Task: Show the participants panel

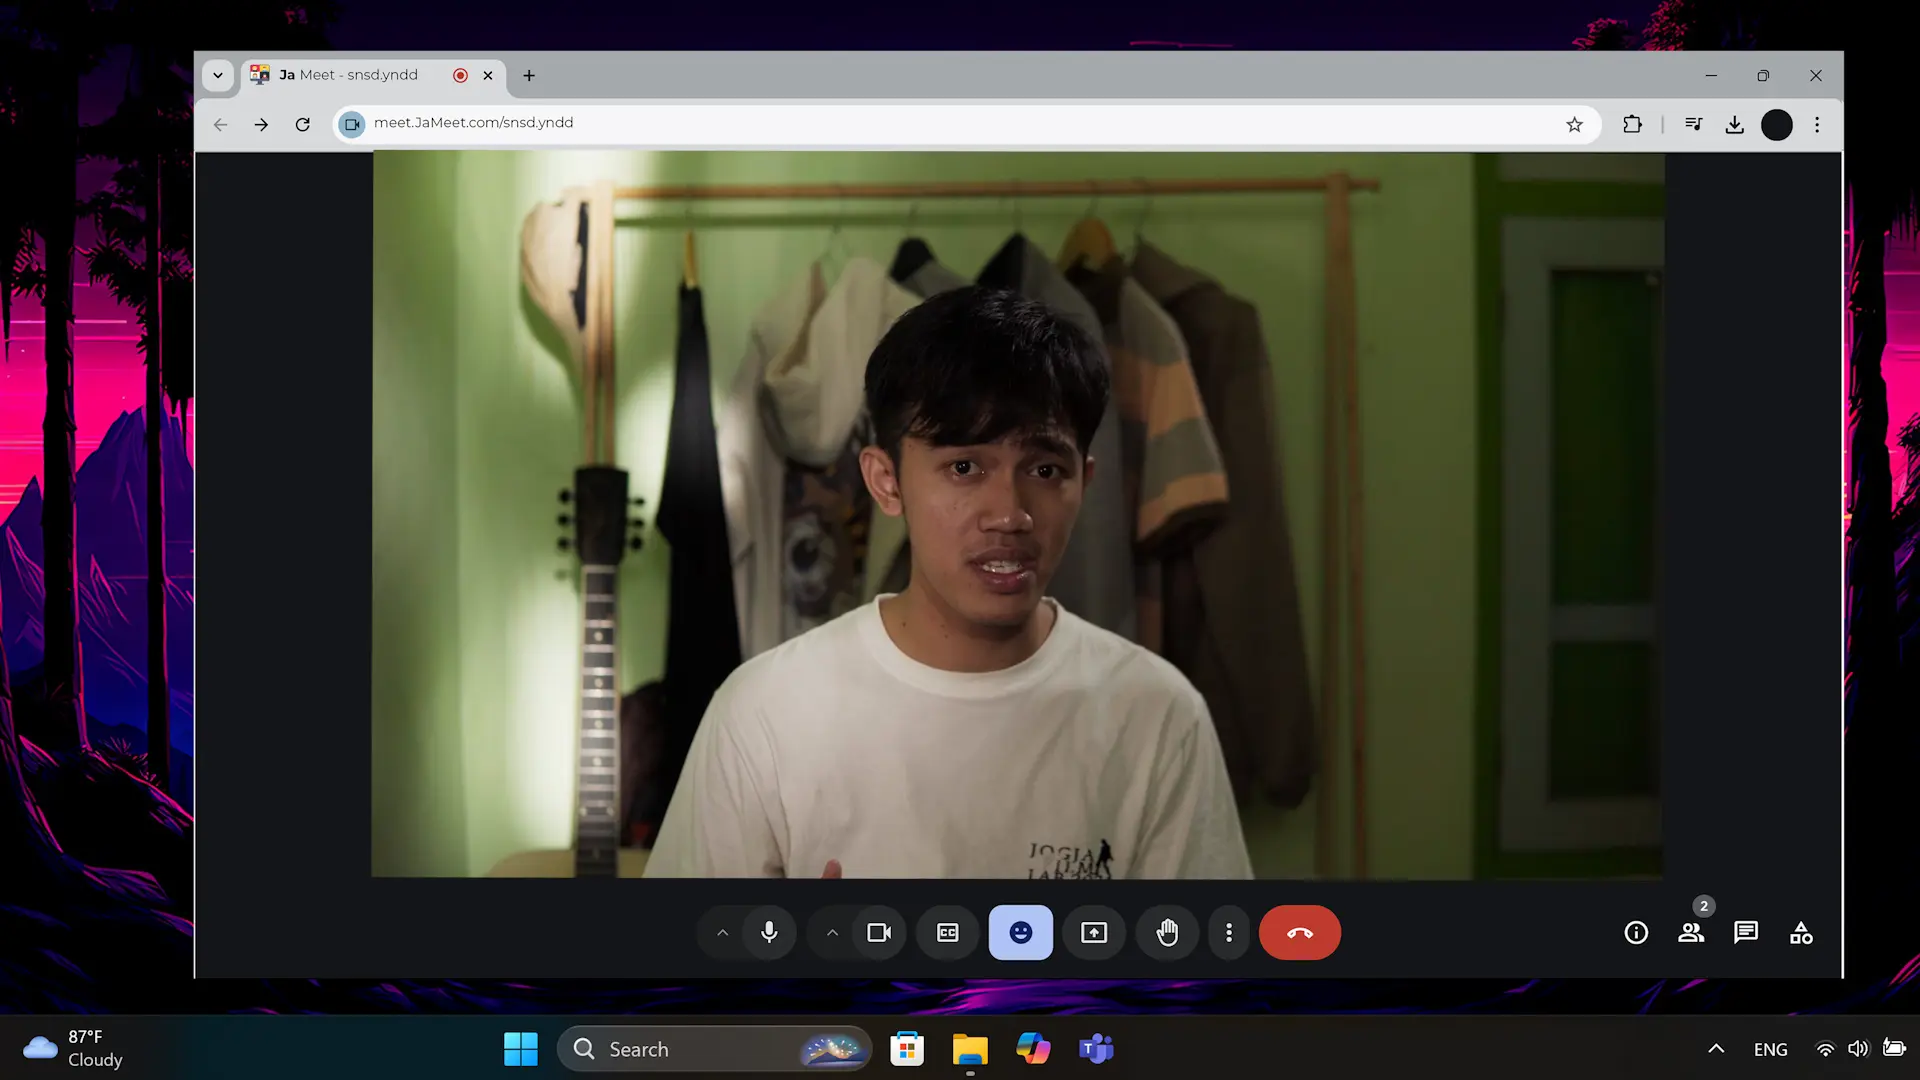Action: click(x=1691, y=932)
